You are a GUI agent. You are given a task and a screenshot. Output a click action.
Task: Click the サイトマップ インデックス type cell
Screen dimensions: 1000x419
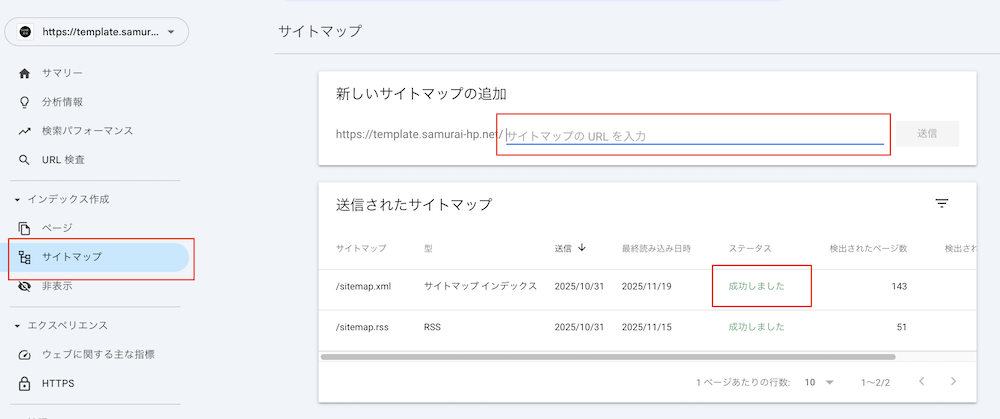pos(480,286)
